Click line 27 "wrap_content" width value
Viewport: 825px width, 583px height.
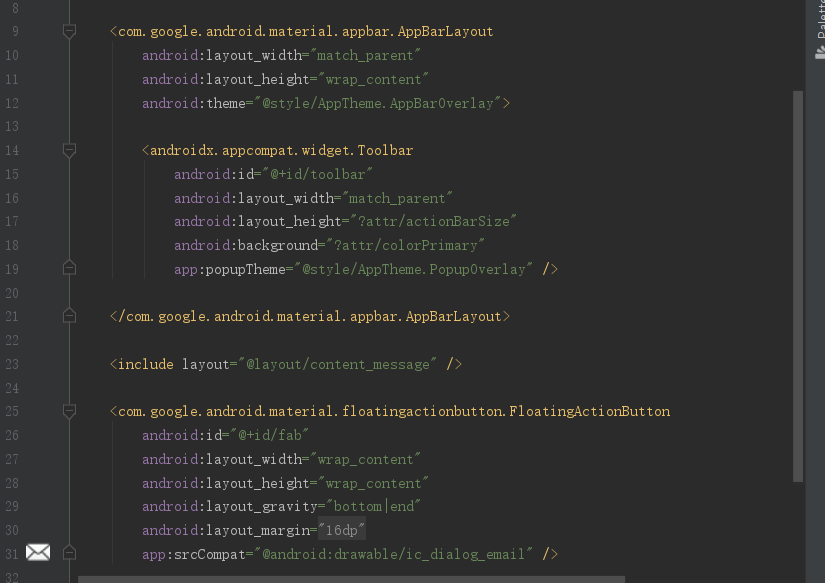[366, 459]
